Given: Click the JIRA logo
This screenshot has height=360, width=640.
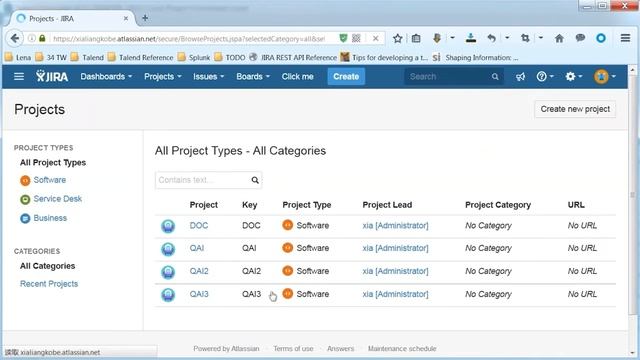Looking at the screenshot, I should click(52, 76).
